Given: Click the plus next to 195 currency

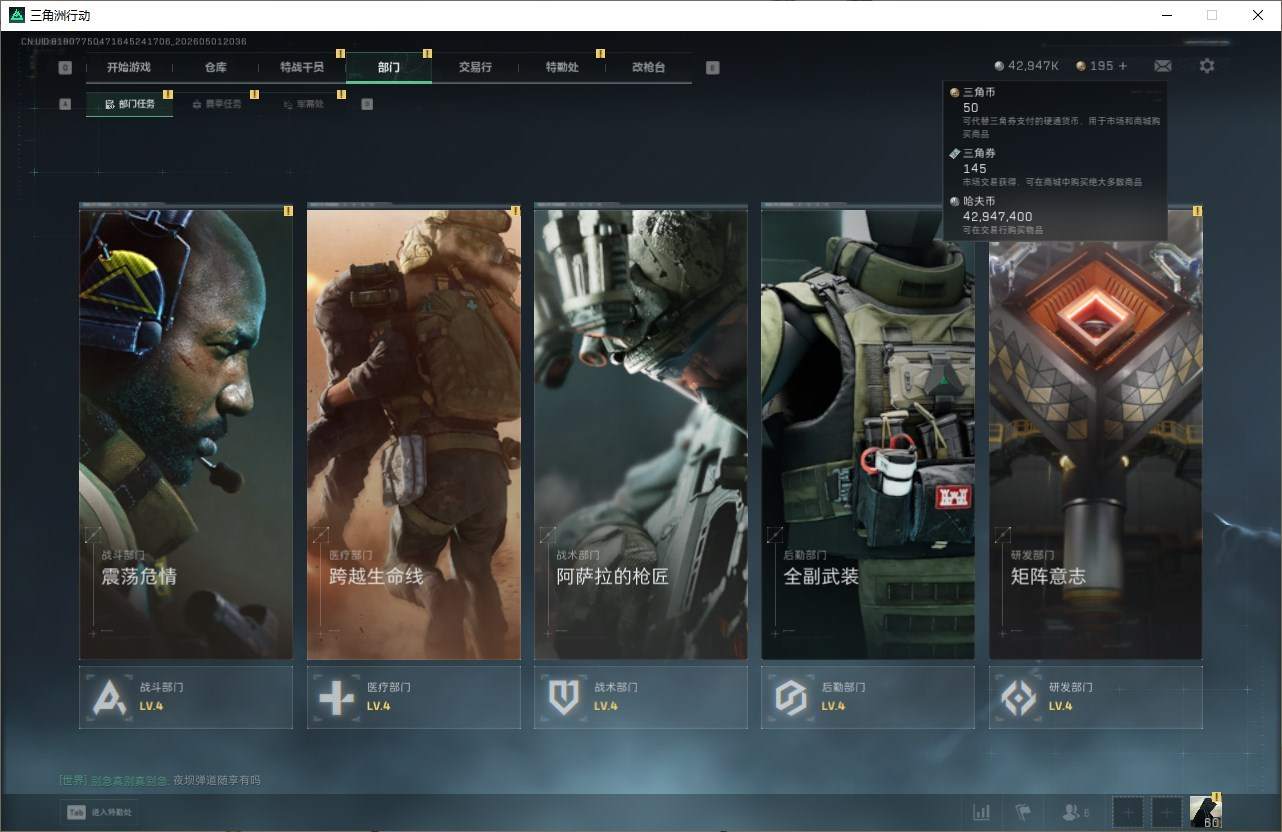Looking at the screenshot, I should [1122, 66].
